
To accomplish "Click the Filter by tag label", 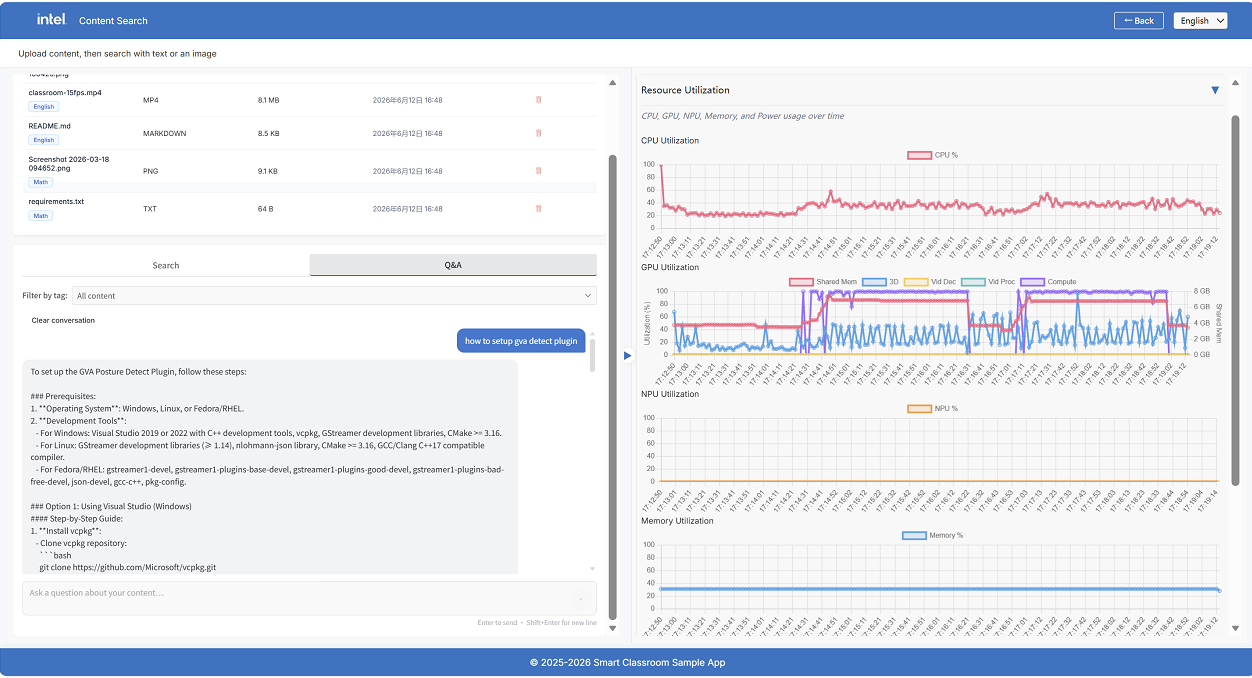I will pyautogui.click(x=45, y=296).
